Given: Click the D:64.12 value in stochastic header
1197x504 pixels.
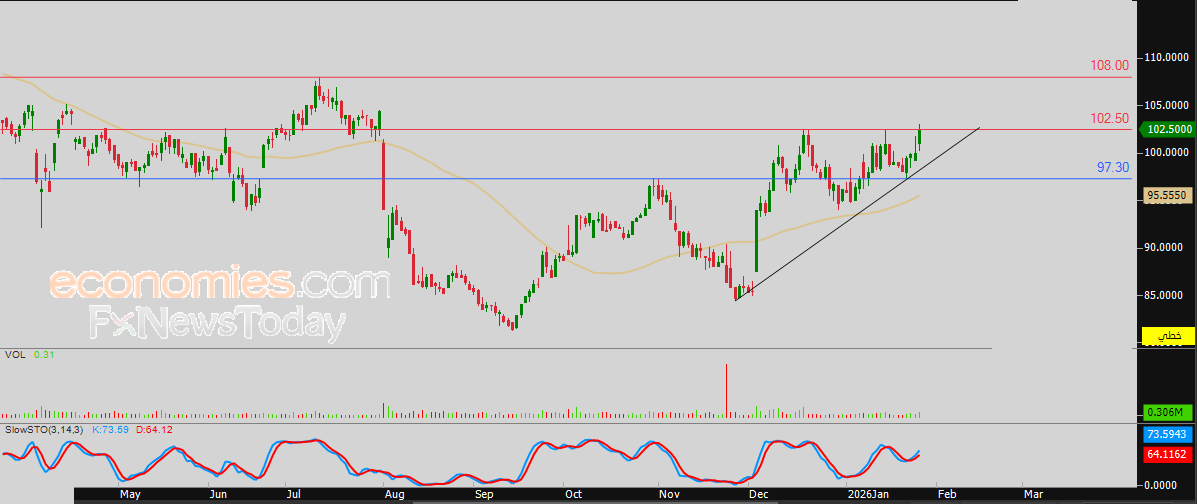Looking at the screenshot, I should (154, 429).
